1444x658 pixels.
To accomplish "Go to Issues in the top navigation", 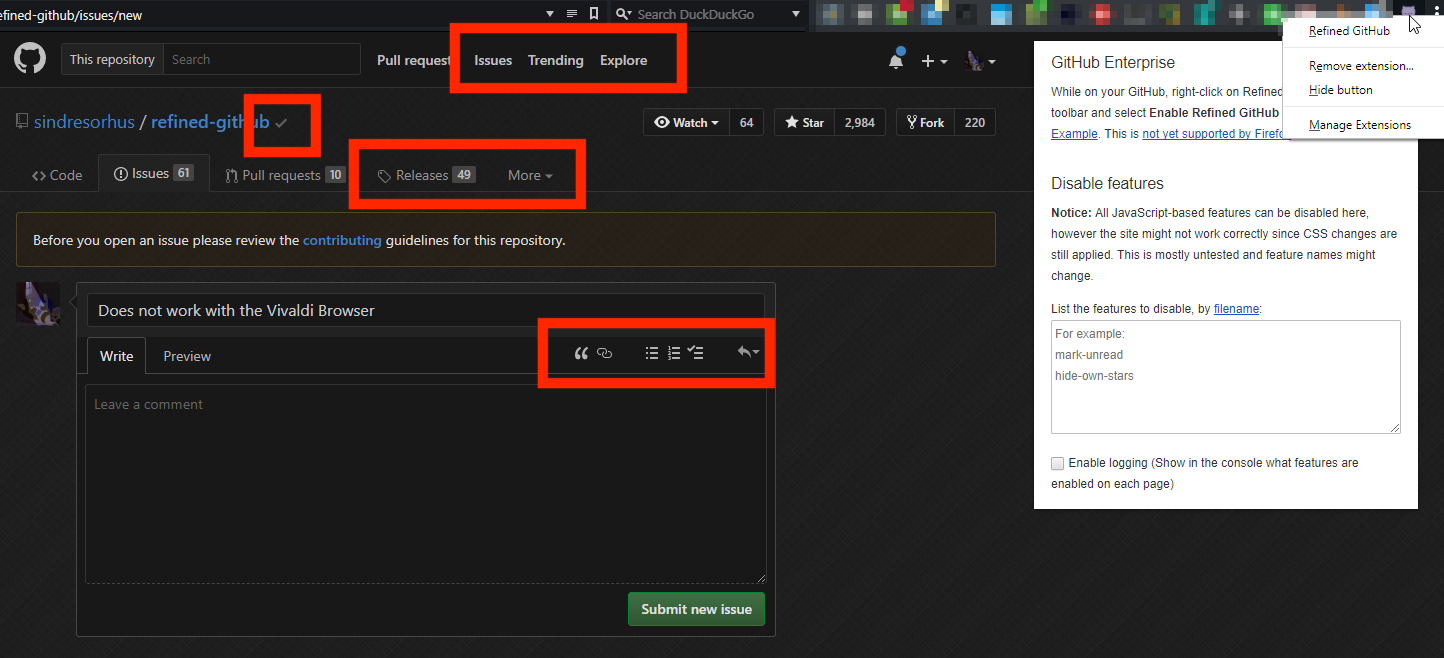I will click(x=493, y=60).
